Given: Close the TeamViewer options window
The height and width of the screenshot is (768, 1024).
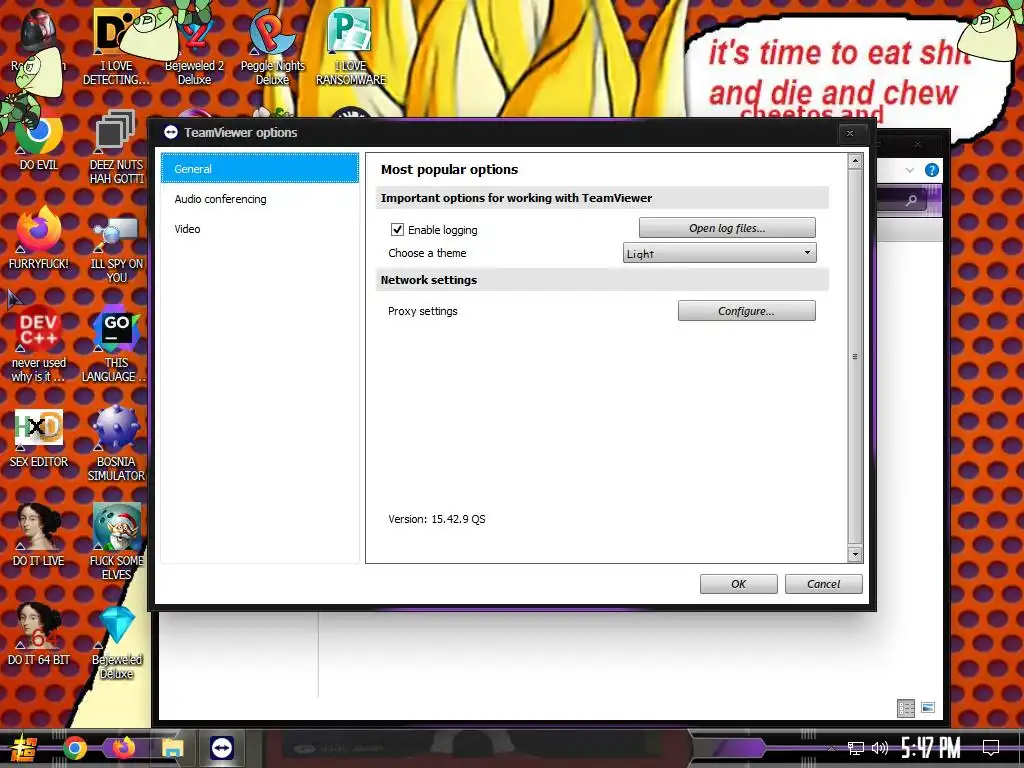Looking at the screenshot, I should (x=850, y=133).
